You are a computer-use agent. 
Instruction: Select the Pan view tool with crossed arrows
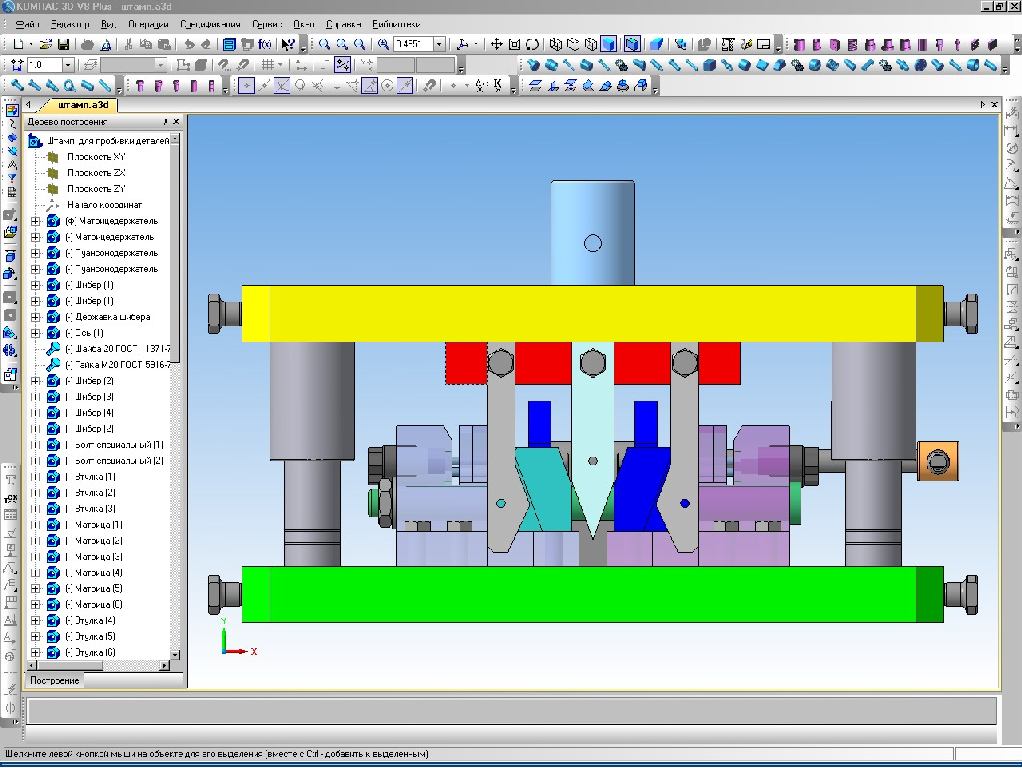(x=497, y=44)
